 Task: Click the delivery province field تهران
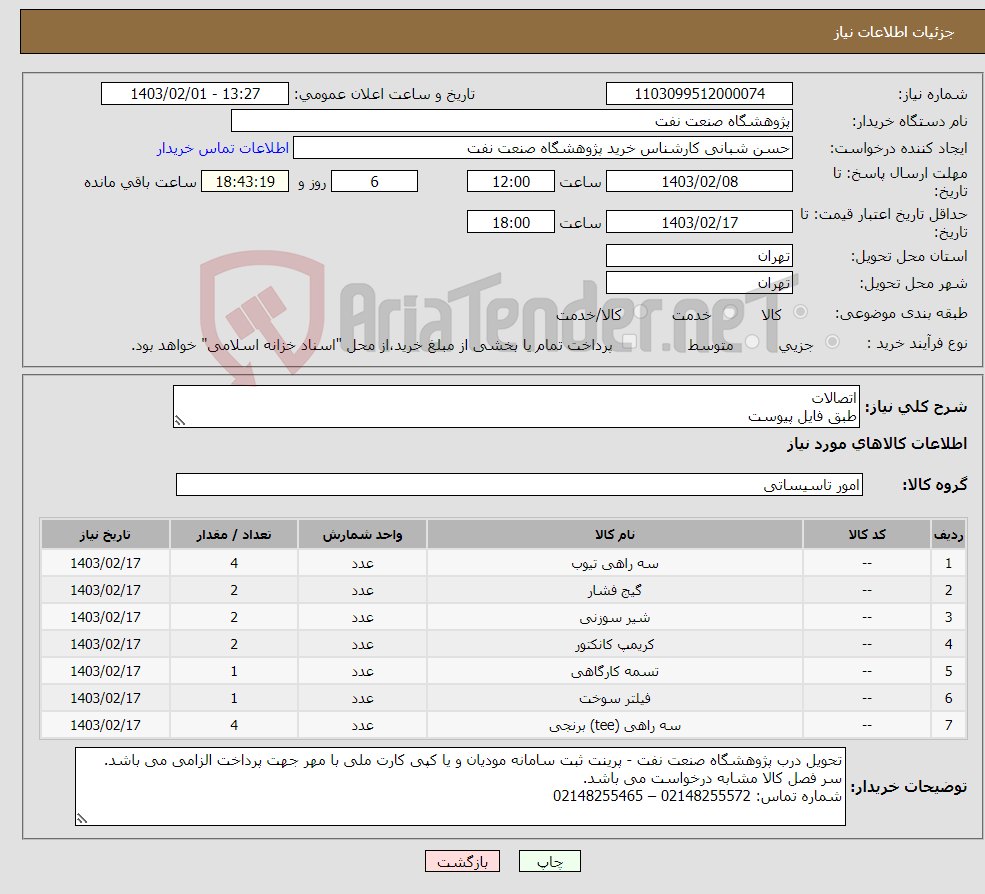pos(699,256)
